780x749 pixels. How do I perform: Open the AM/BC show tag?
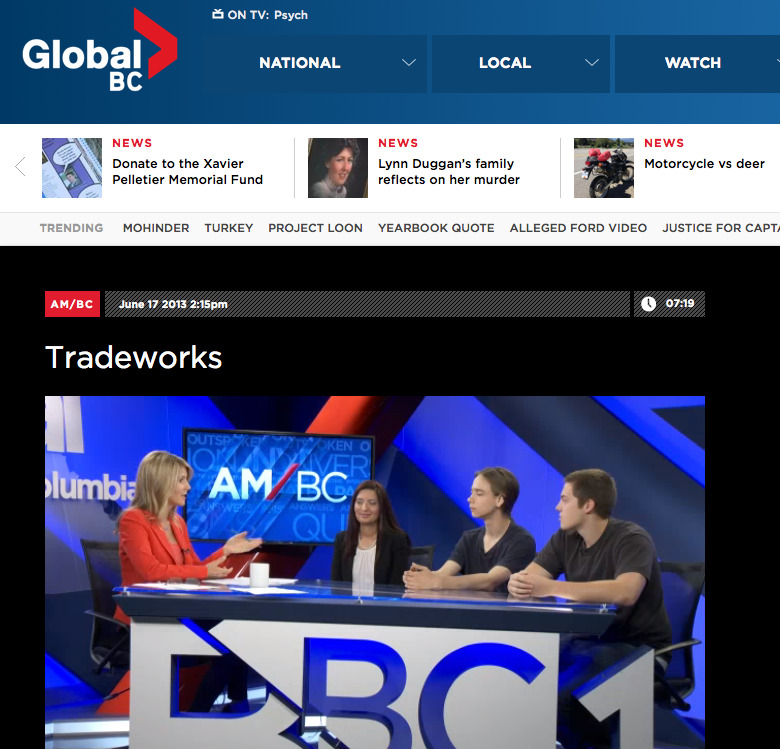tap(72, 304)
